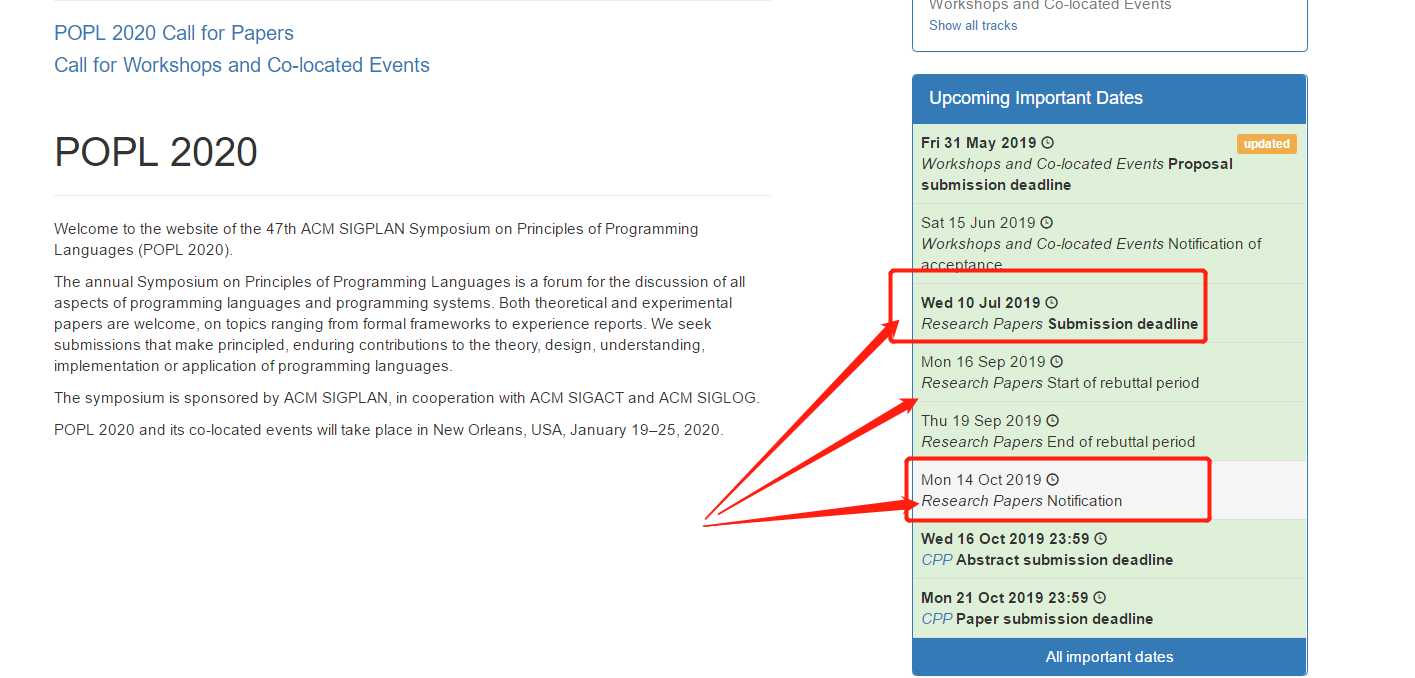Open All important dates button
This screenshot has height=678, width=1415.
1109,657
